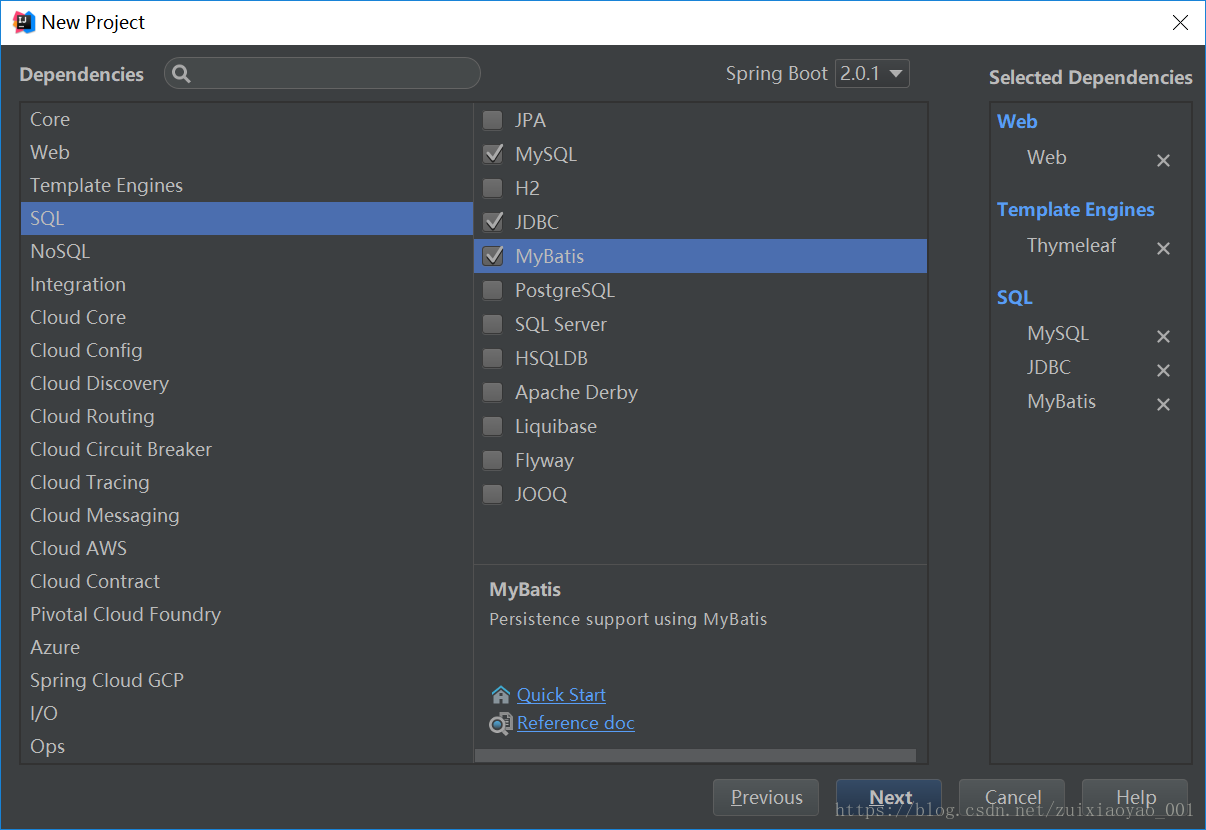1206x830 pixels.
Task: Open Cloud Contract category
Action: (246, 581)
